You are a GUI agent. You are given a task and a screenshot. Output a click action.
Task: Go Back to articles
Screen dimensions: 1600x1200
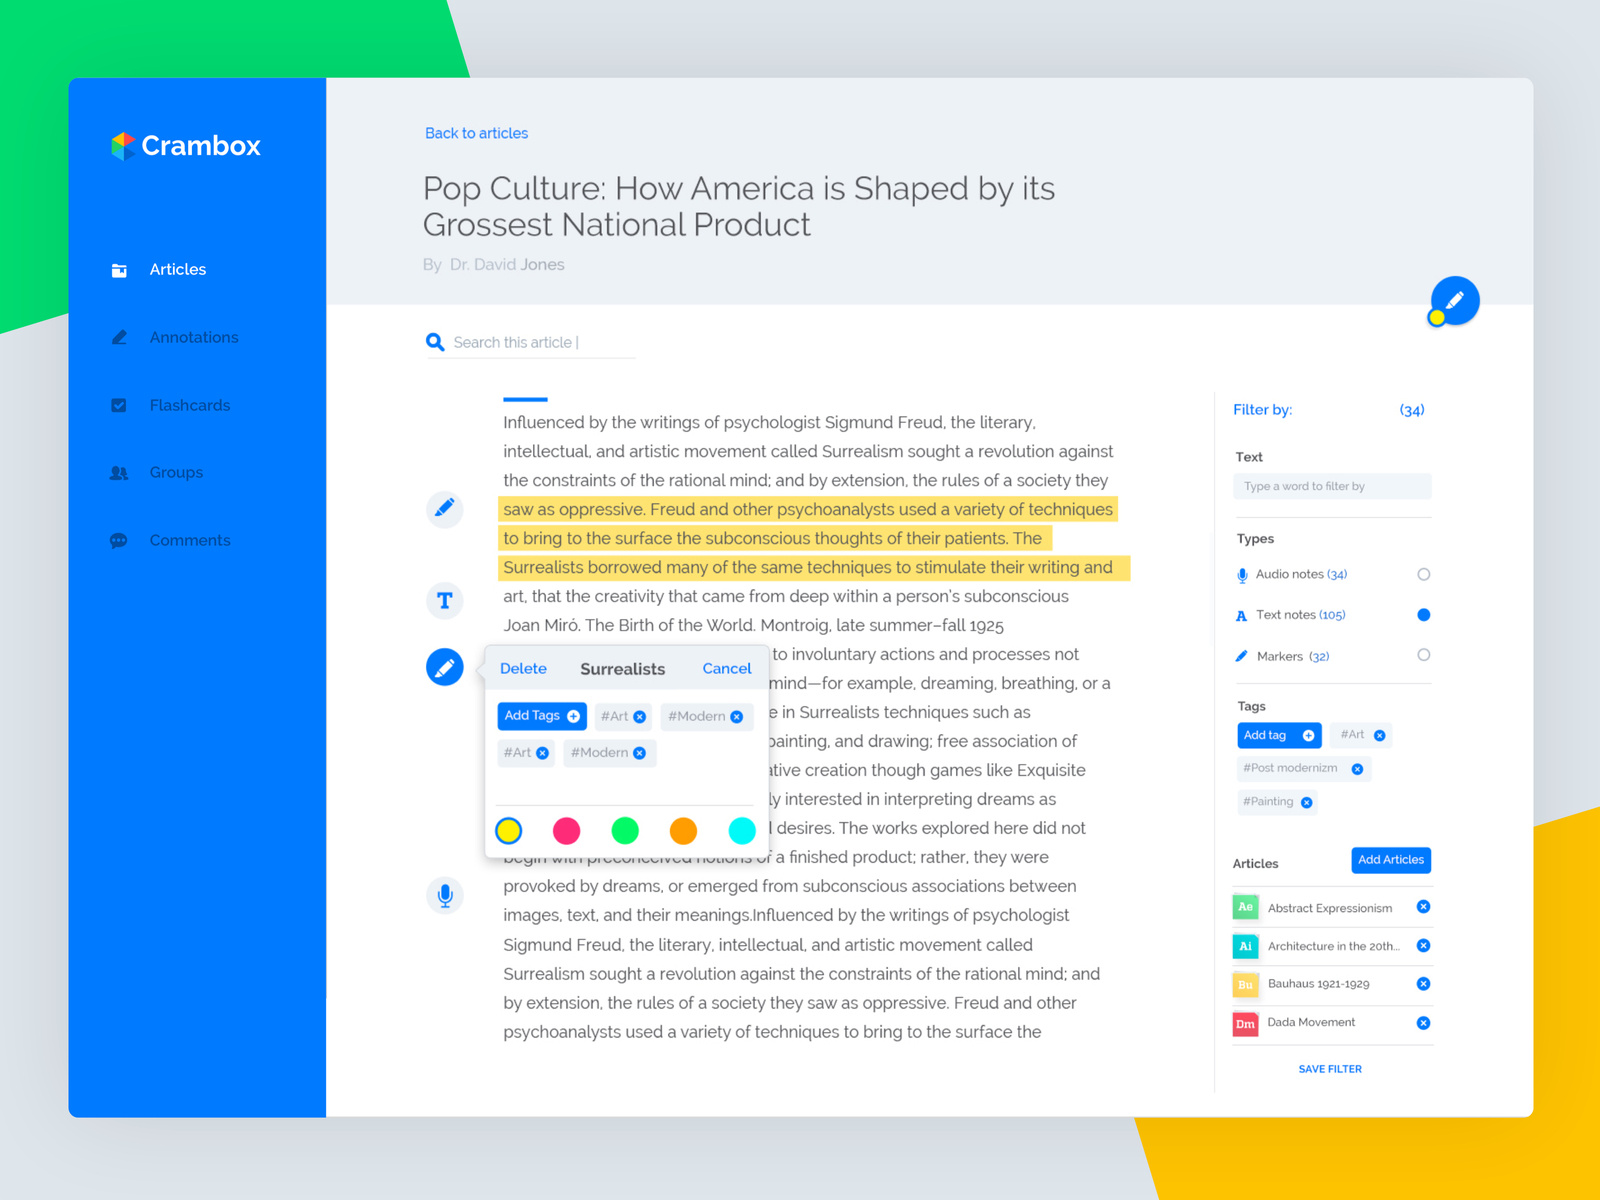pyautogui.click(x=477, y=133)
